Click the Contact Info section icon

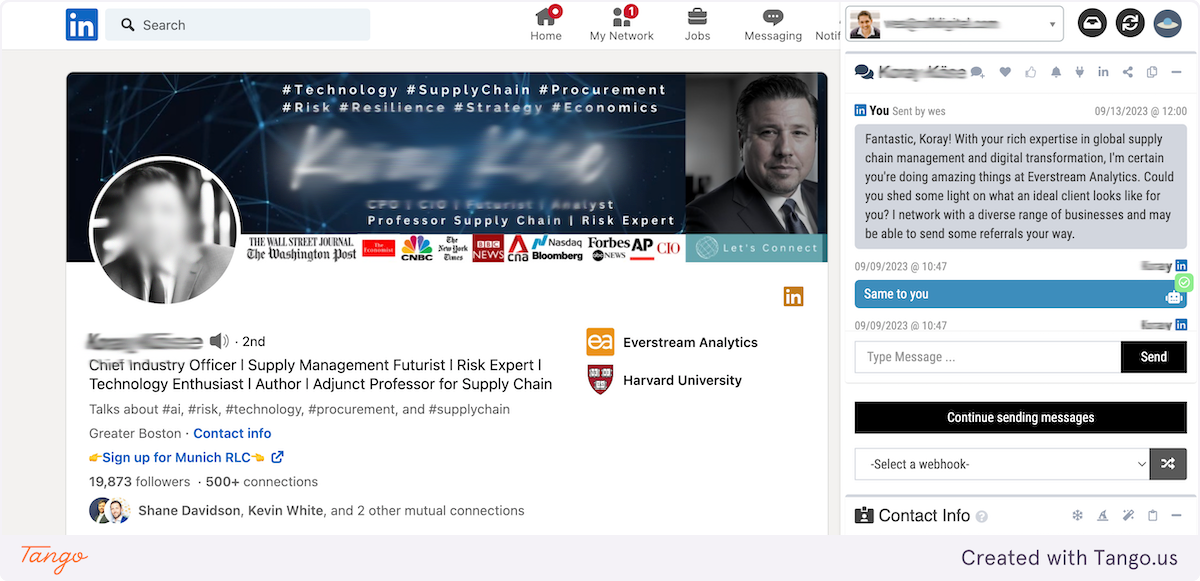tap(864, 516)
